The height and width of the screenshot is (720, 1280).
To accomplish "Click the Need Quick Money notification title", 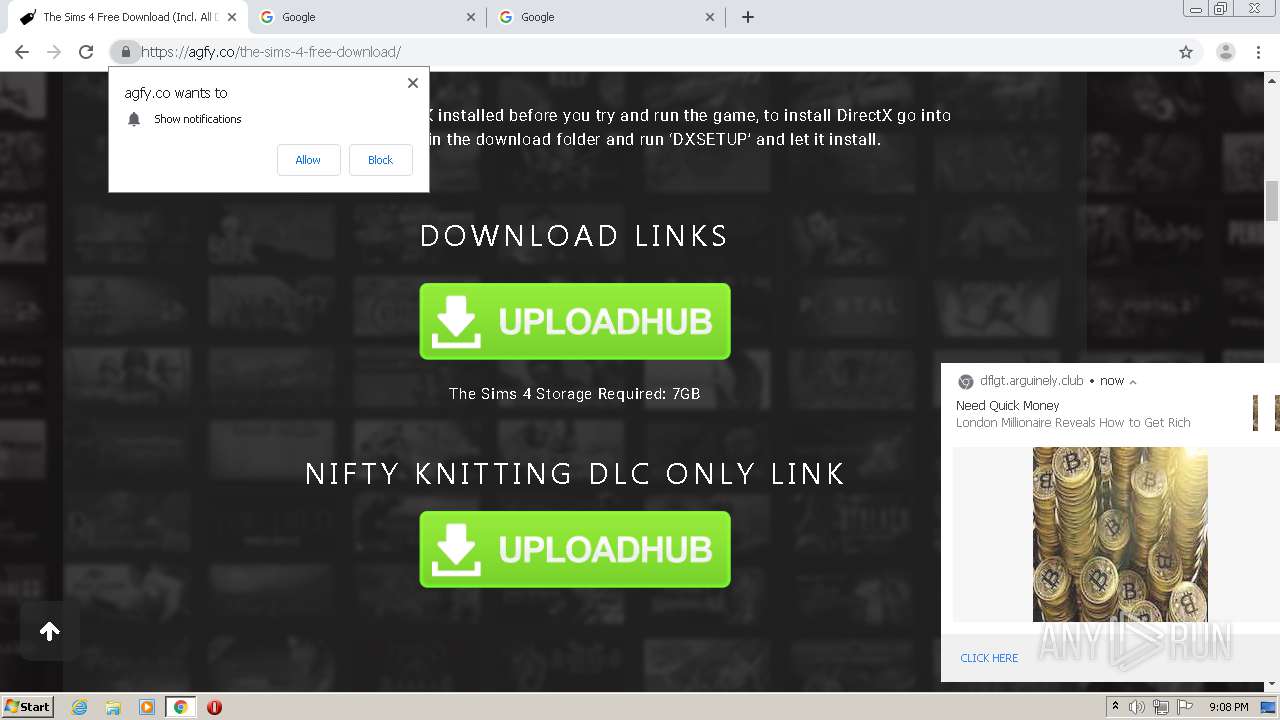I will click(x=1007, y=406).
